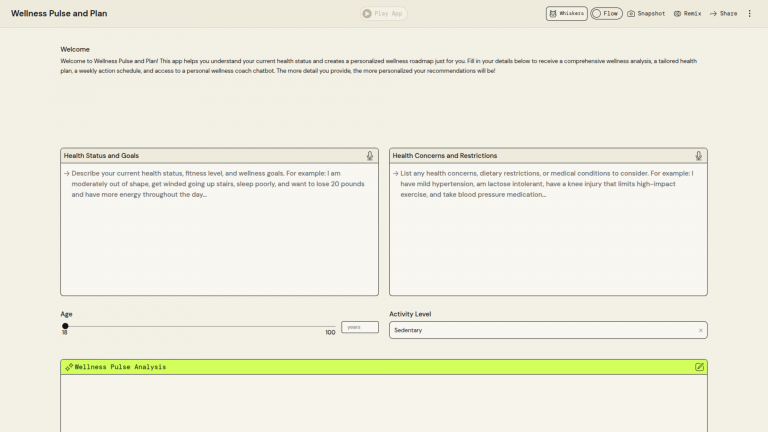Screen dimensions: 768x432
Task: Click the link icon beside Wellness Pulse Analysis title
Action: [x=69, y=367]
